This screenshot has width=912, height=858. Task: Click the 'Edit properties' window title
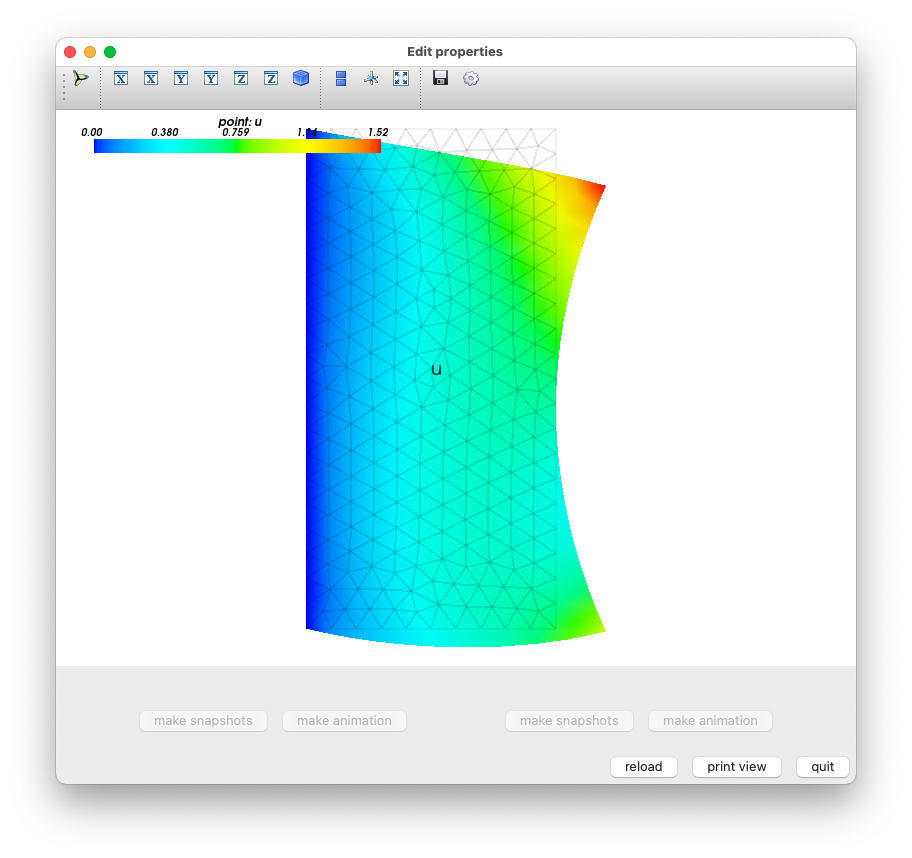(455, 52)
